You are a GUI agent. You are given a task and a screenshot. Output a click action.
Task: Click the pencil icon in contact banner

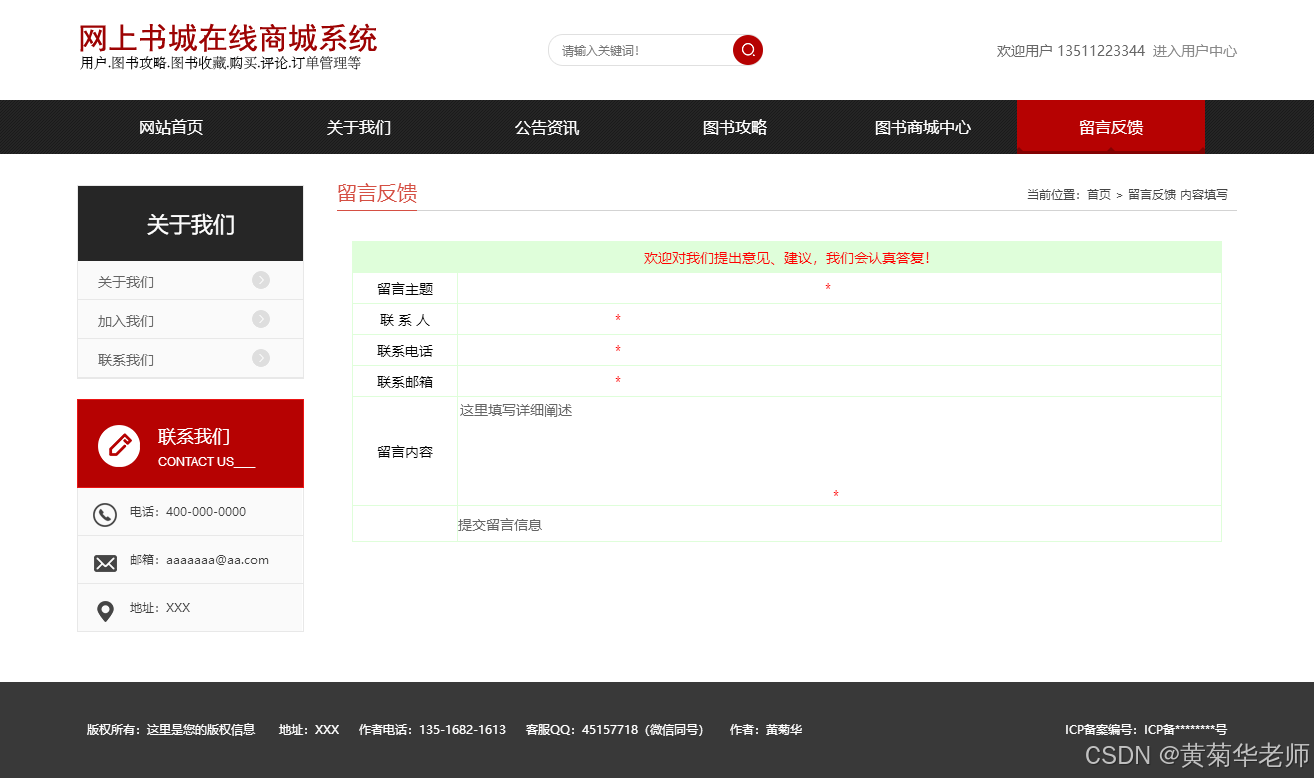click(x=119, y=445)
